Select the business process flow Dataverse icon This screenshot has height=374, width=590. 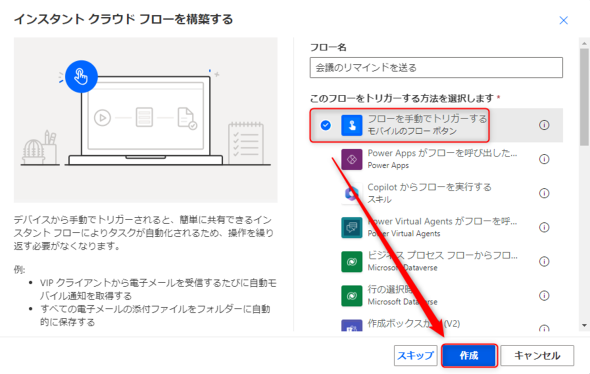pos(351,261)
